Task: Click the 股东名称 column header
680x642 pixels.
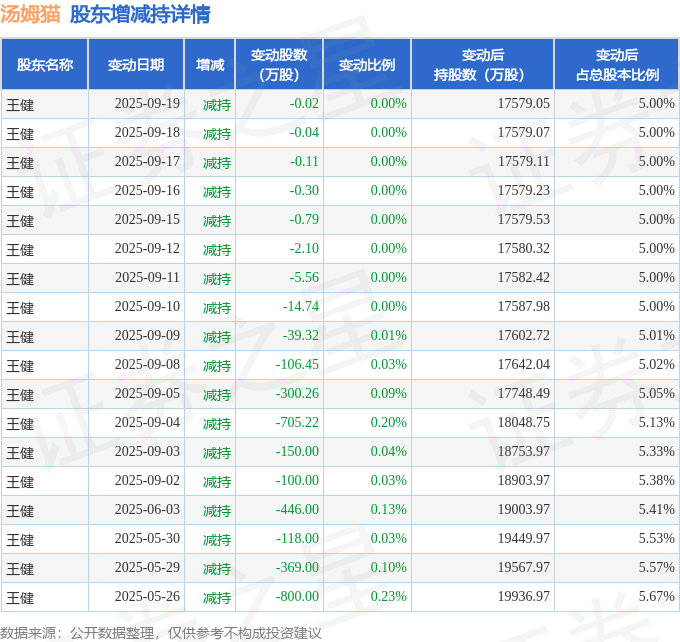Action: pyautogui.click(x=44, y=65)
